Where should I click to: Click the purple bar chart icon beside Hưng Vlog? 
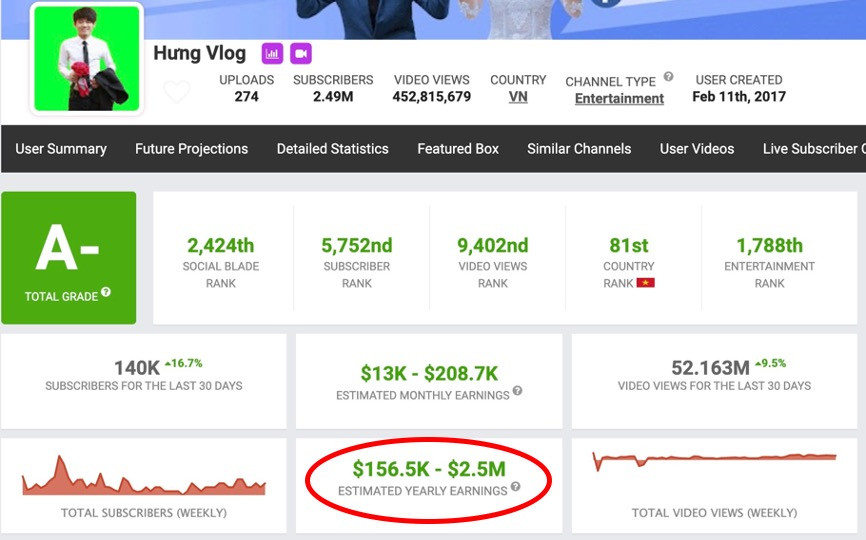pyautogui.click(x=272, y=54)
